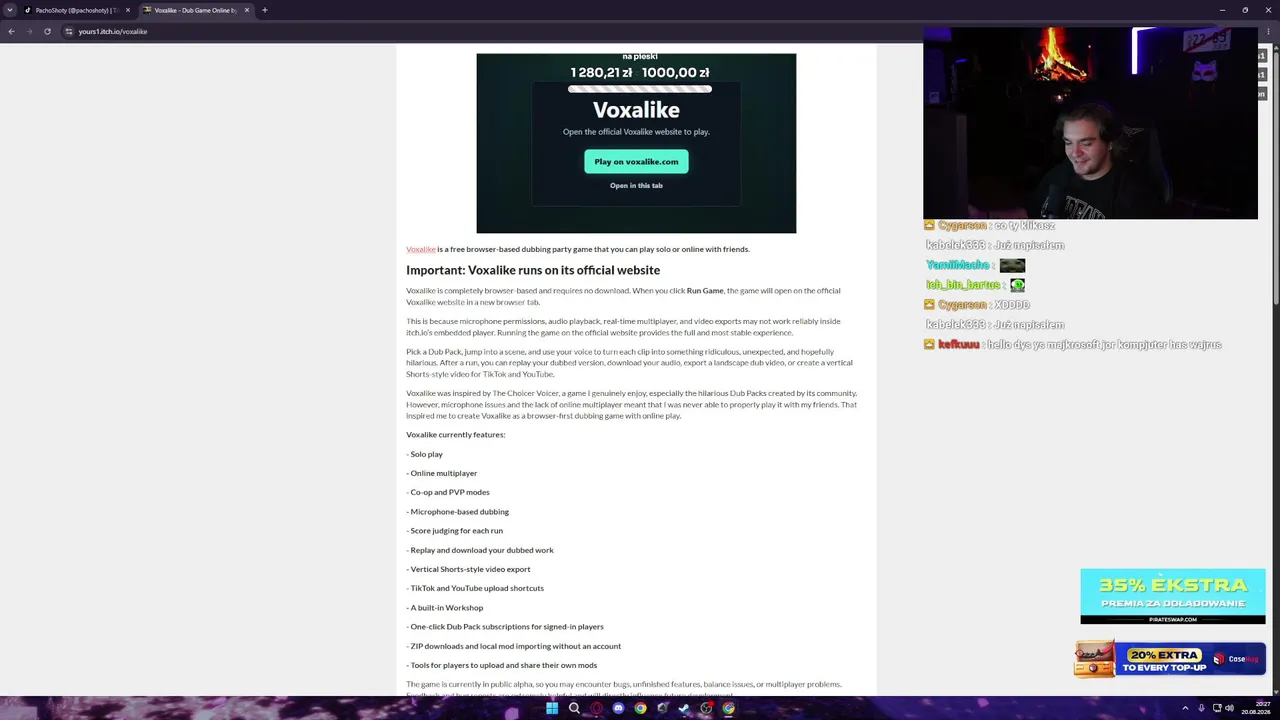
Task: Expand the tab search dropdown
Action: [x=9, y=10]
